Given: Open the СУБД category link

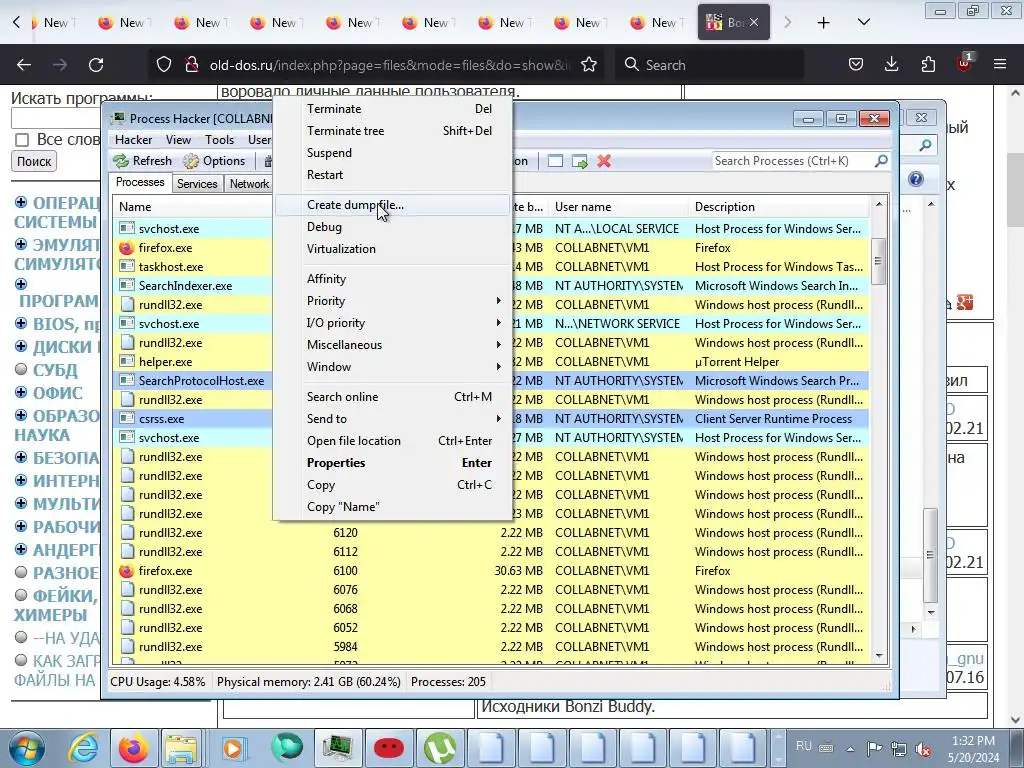Looking at the screenshot, I should (x=56, y=370).
